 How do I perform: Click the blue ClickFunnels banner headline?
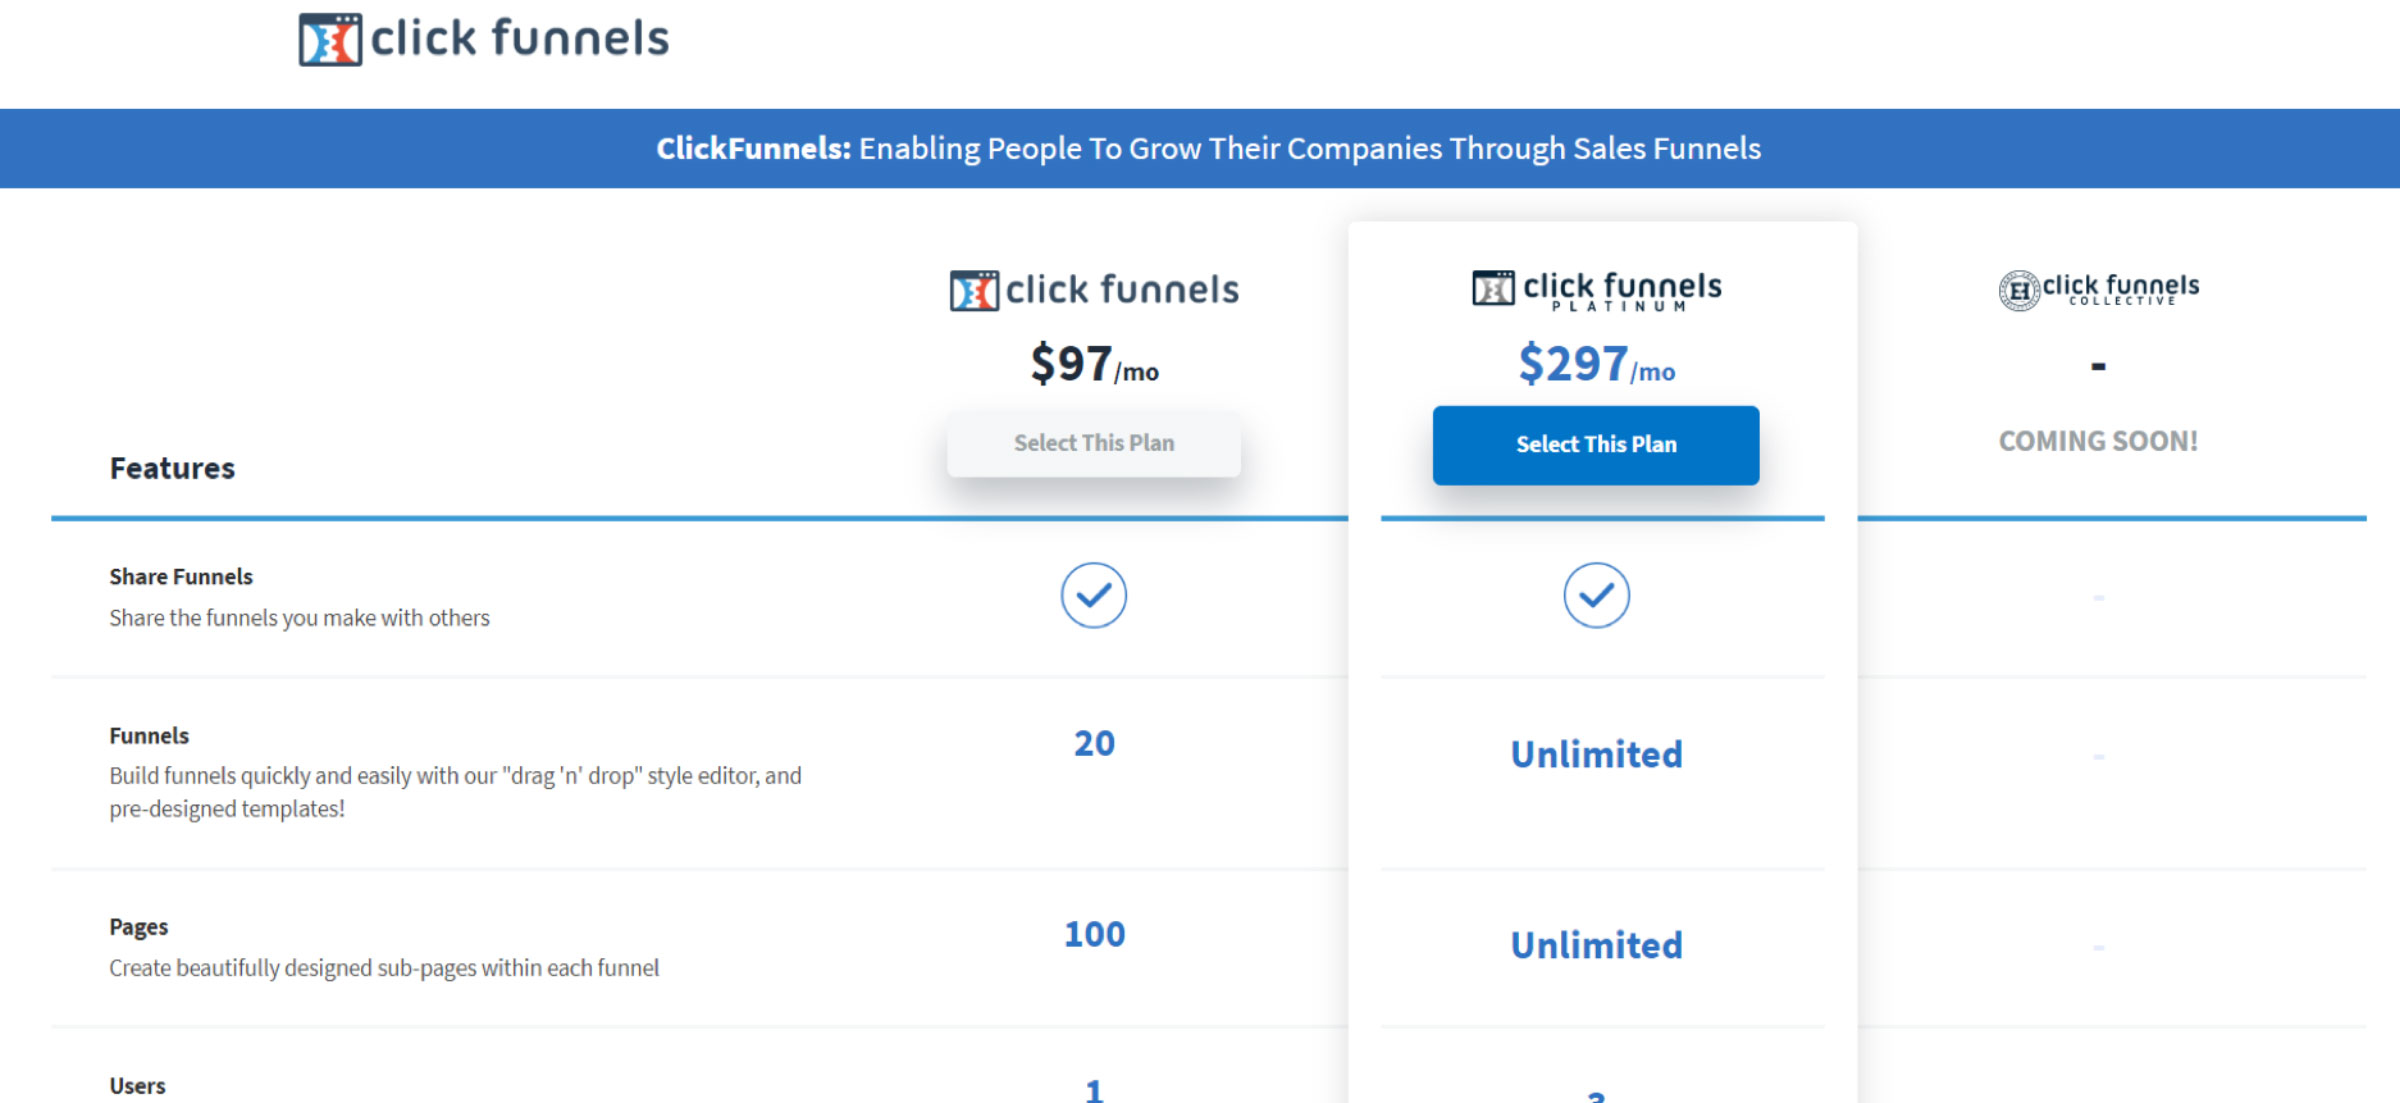click(x=1208, y=148)
